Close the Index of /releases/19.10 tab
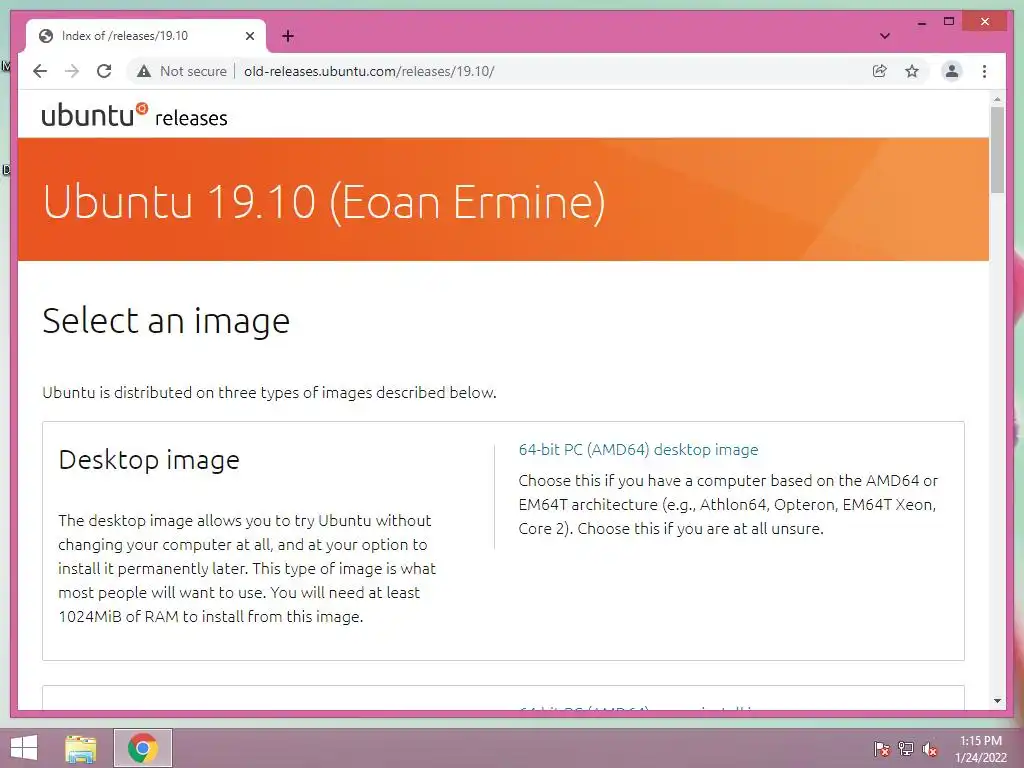Viewport: 1024px width, 768px height. point(249,36)
